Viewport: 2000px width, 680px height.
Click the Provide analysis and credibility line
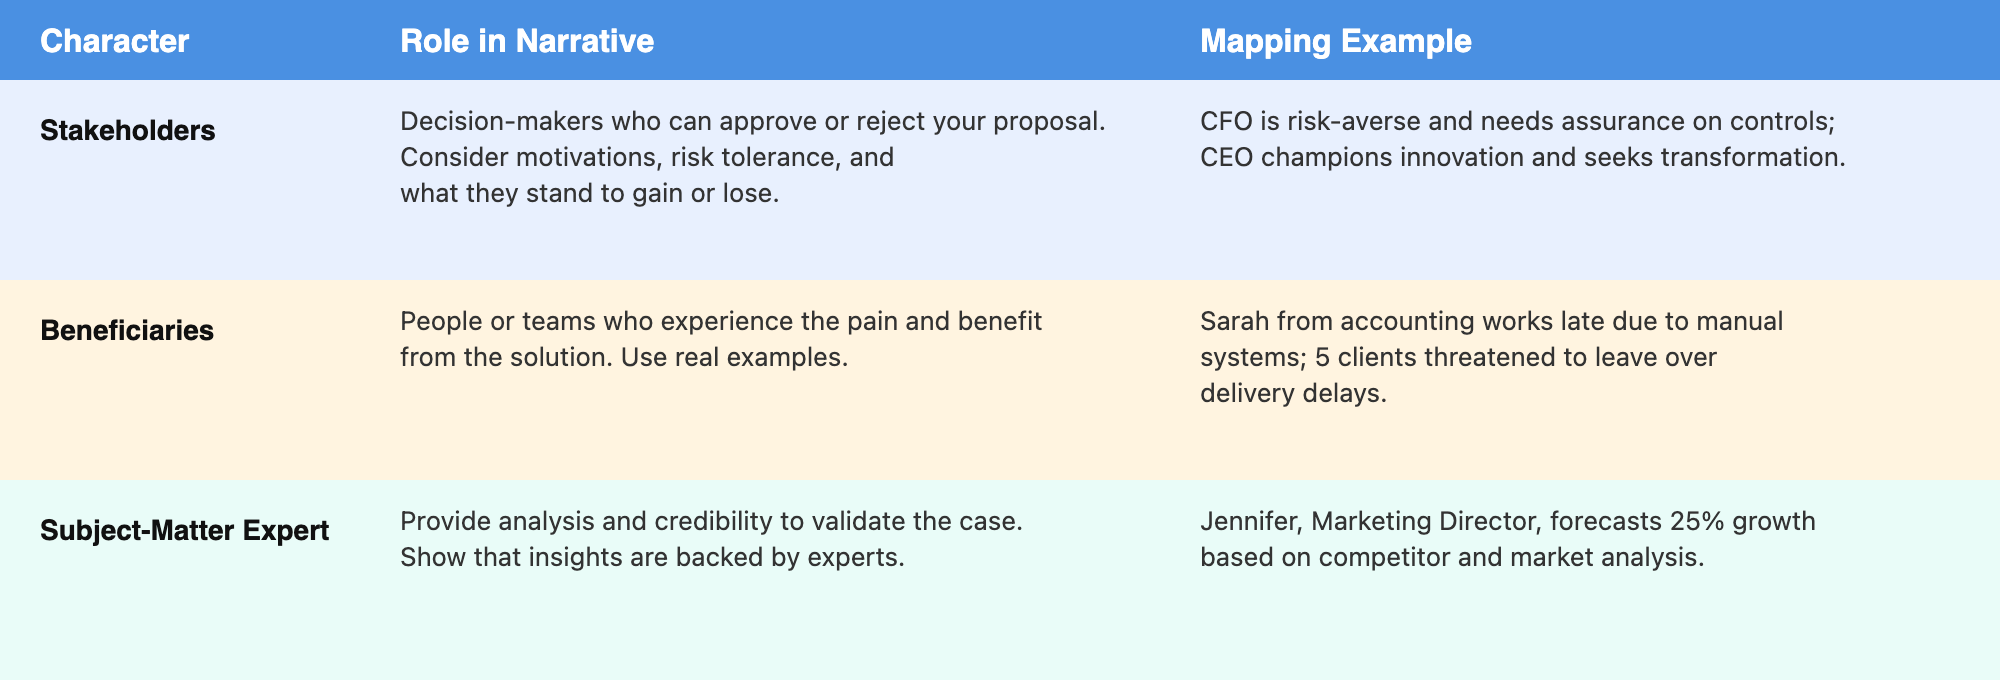(x=711, y=522)
